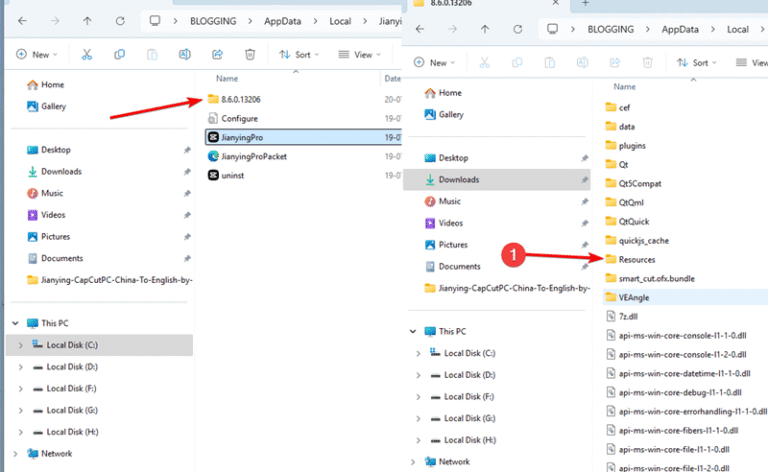Image resolution: width=768 pixels, height=472 pixels.
Task: Click Name column header in right window
Action: click(624, 87)
